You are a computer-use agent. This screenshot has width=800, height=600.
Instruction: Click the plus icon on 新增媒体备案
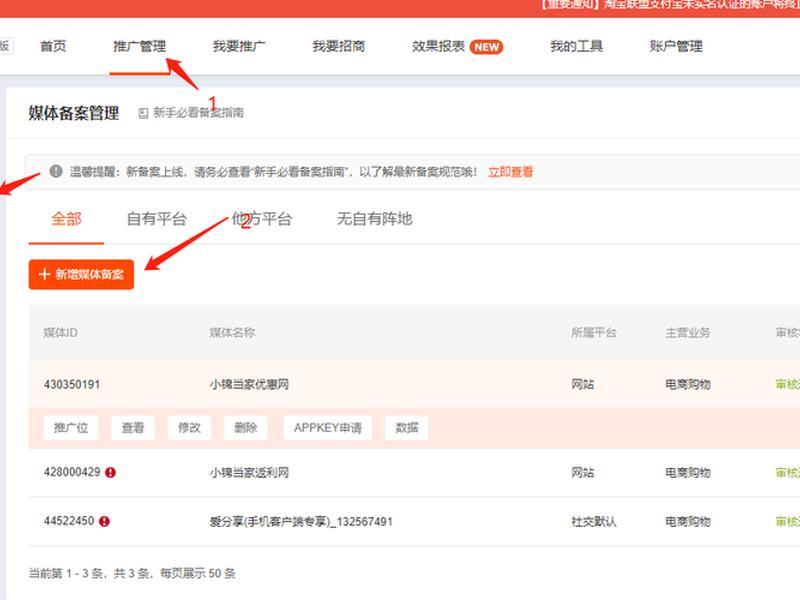[44, 274]
